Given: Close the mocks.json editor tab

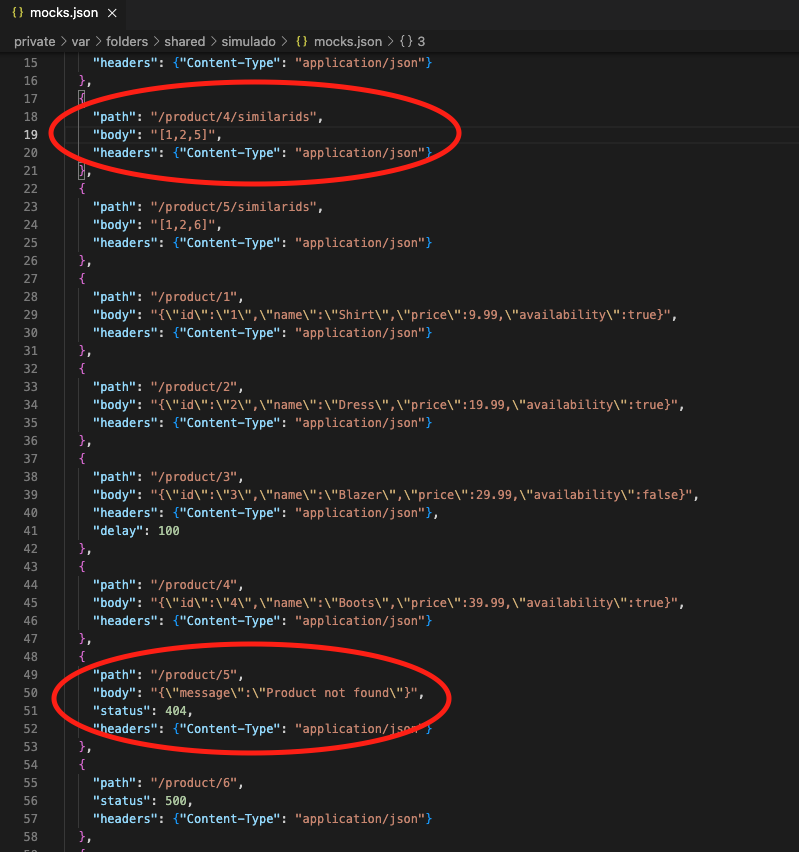Looking at the screenshot, I should [x=111, y=14].
